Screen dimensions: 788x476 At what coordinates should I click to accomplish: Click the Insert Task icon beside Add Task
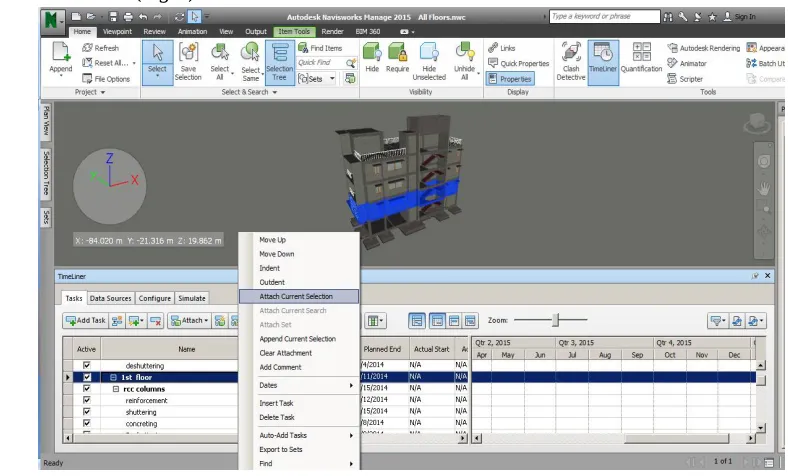coord(117,321)
